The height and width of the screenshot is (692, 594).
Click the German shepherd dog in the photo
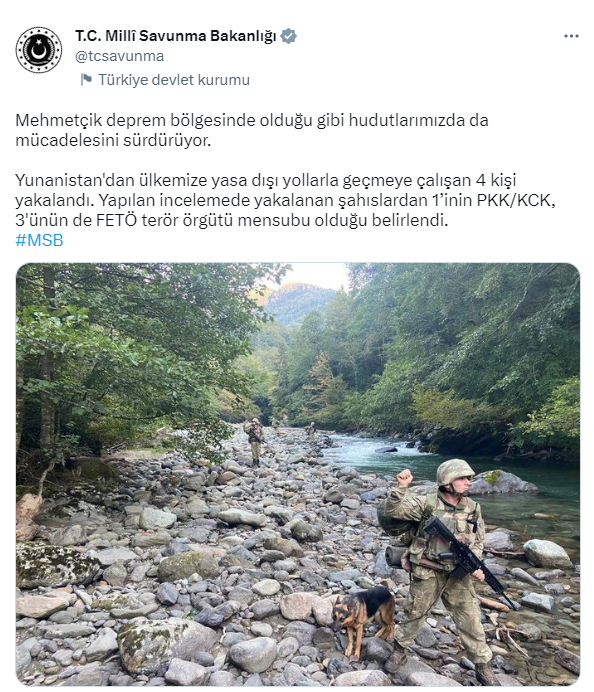pos(363,618)
